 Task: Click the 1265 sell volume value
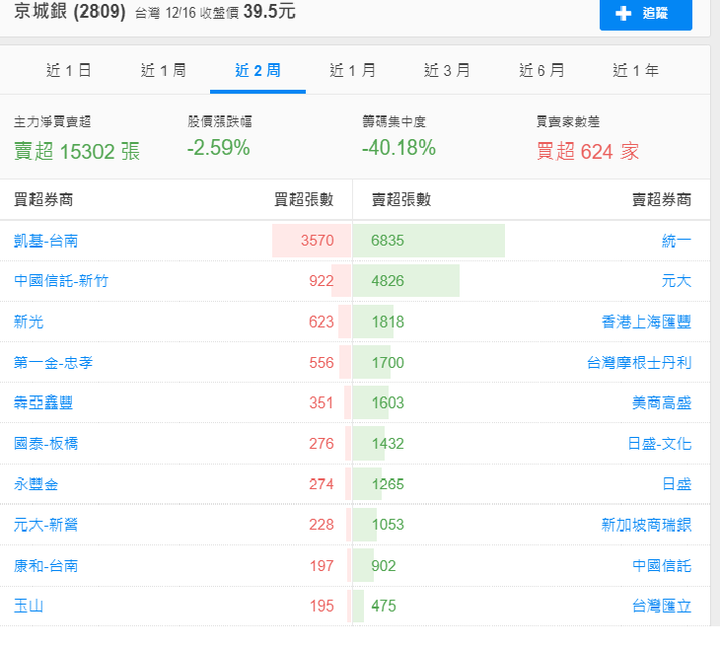[388, 484]
